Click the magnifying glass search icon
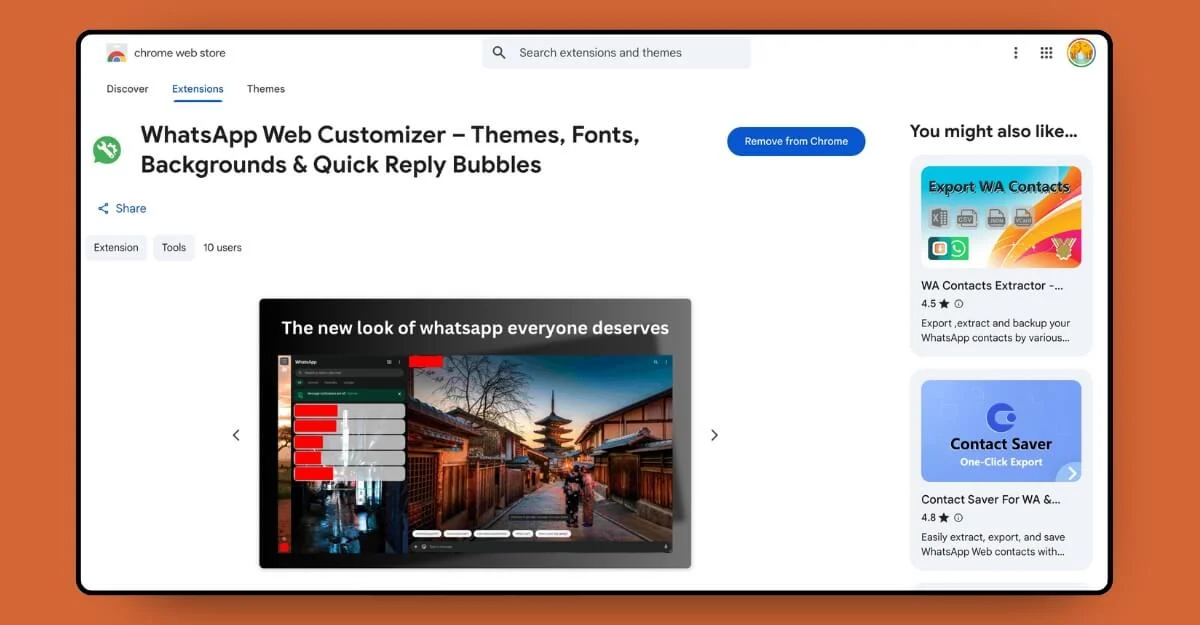 [x=499, y=52]
